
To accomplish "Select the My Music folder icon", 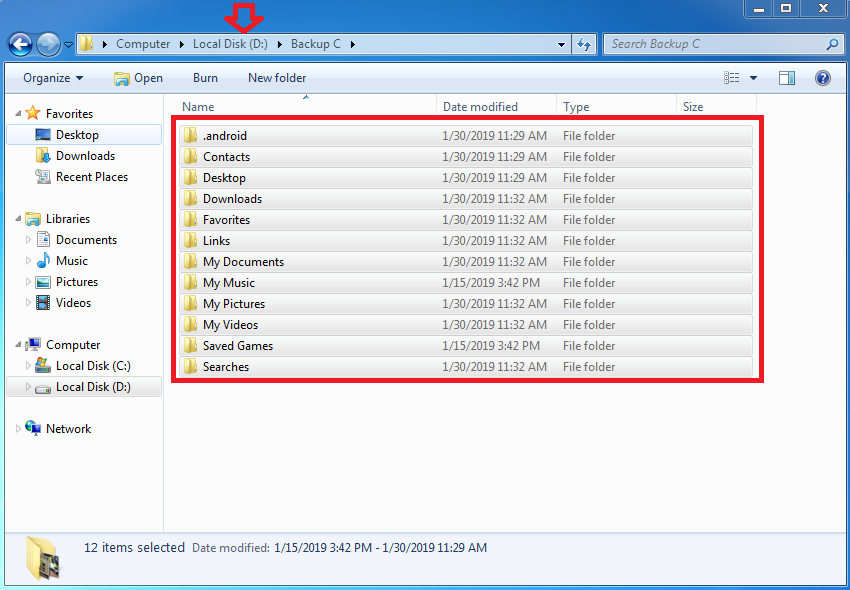I will [x=190, y=283].
